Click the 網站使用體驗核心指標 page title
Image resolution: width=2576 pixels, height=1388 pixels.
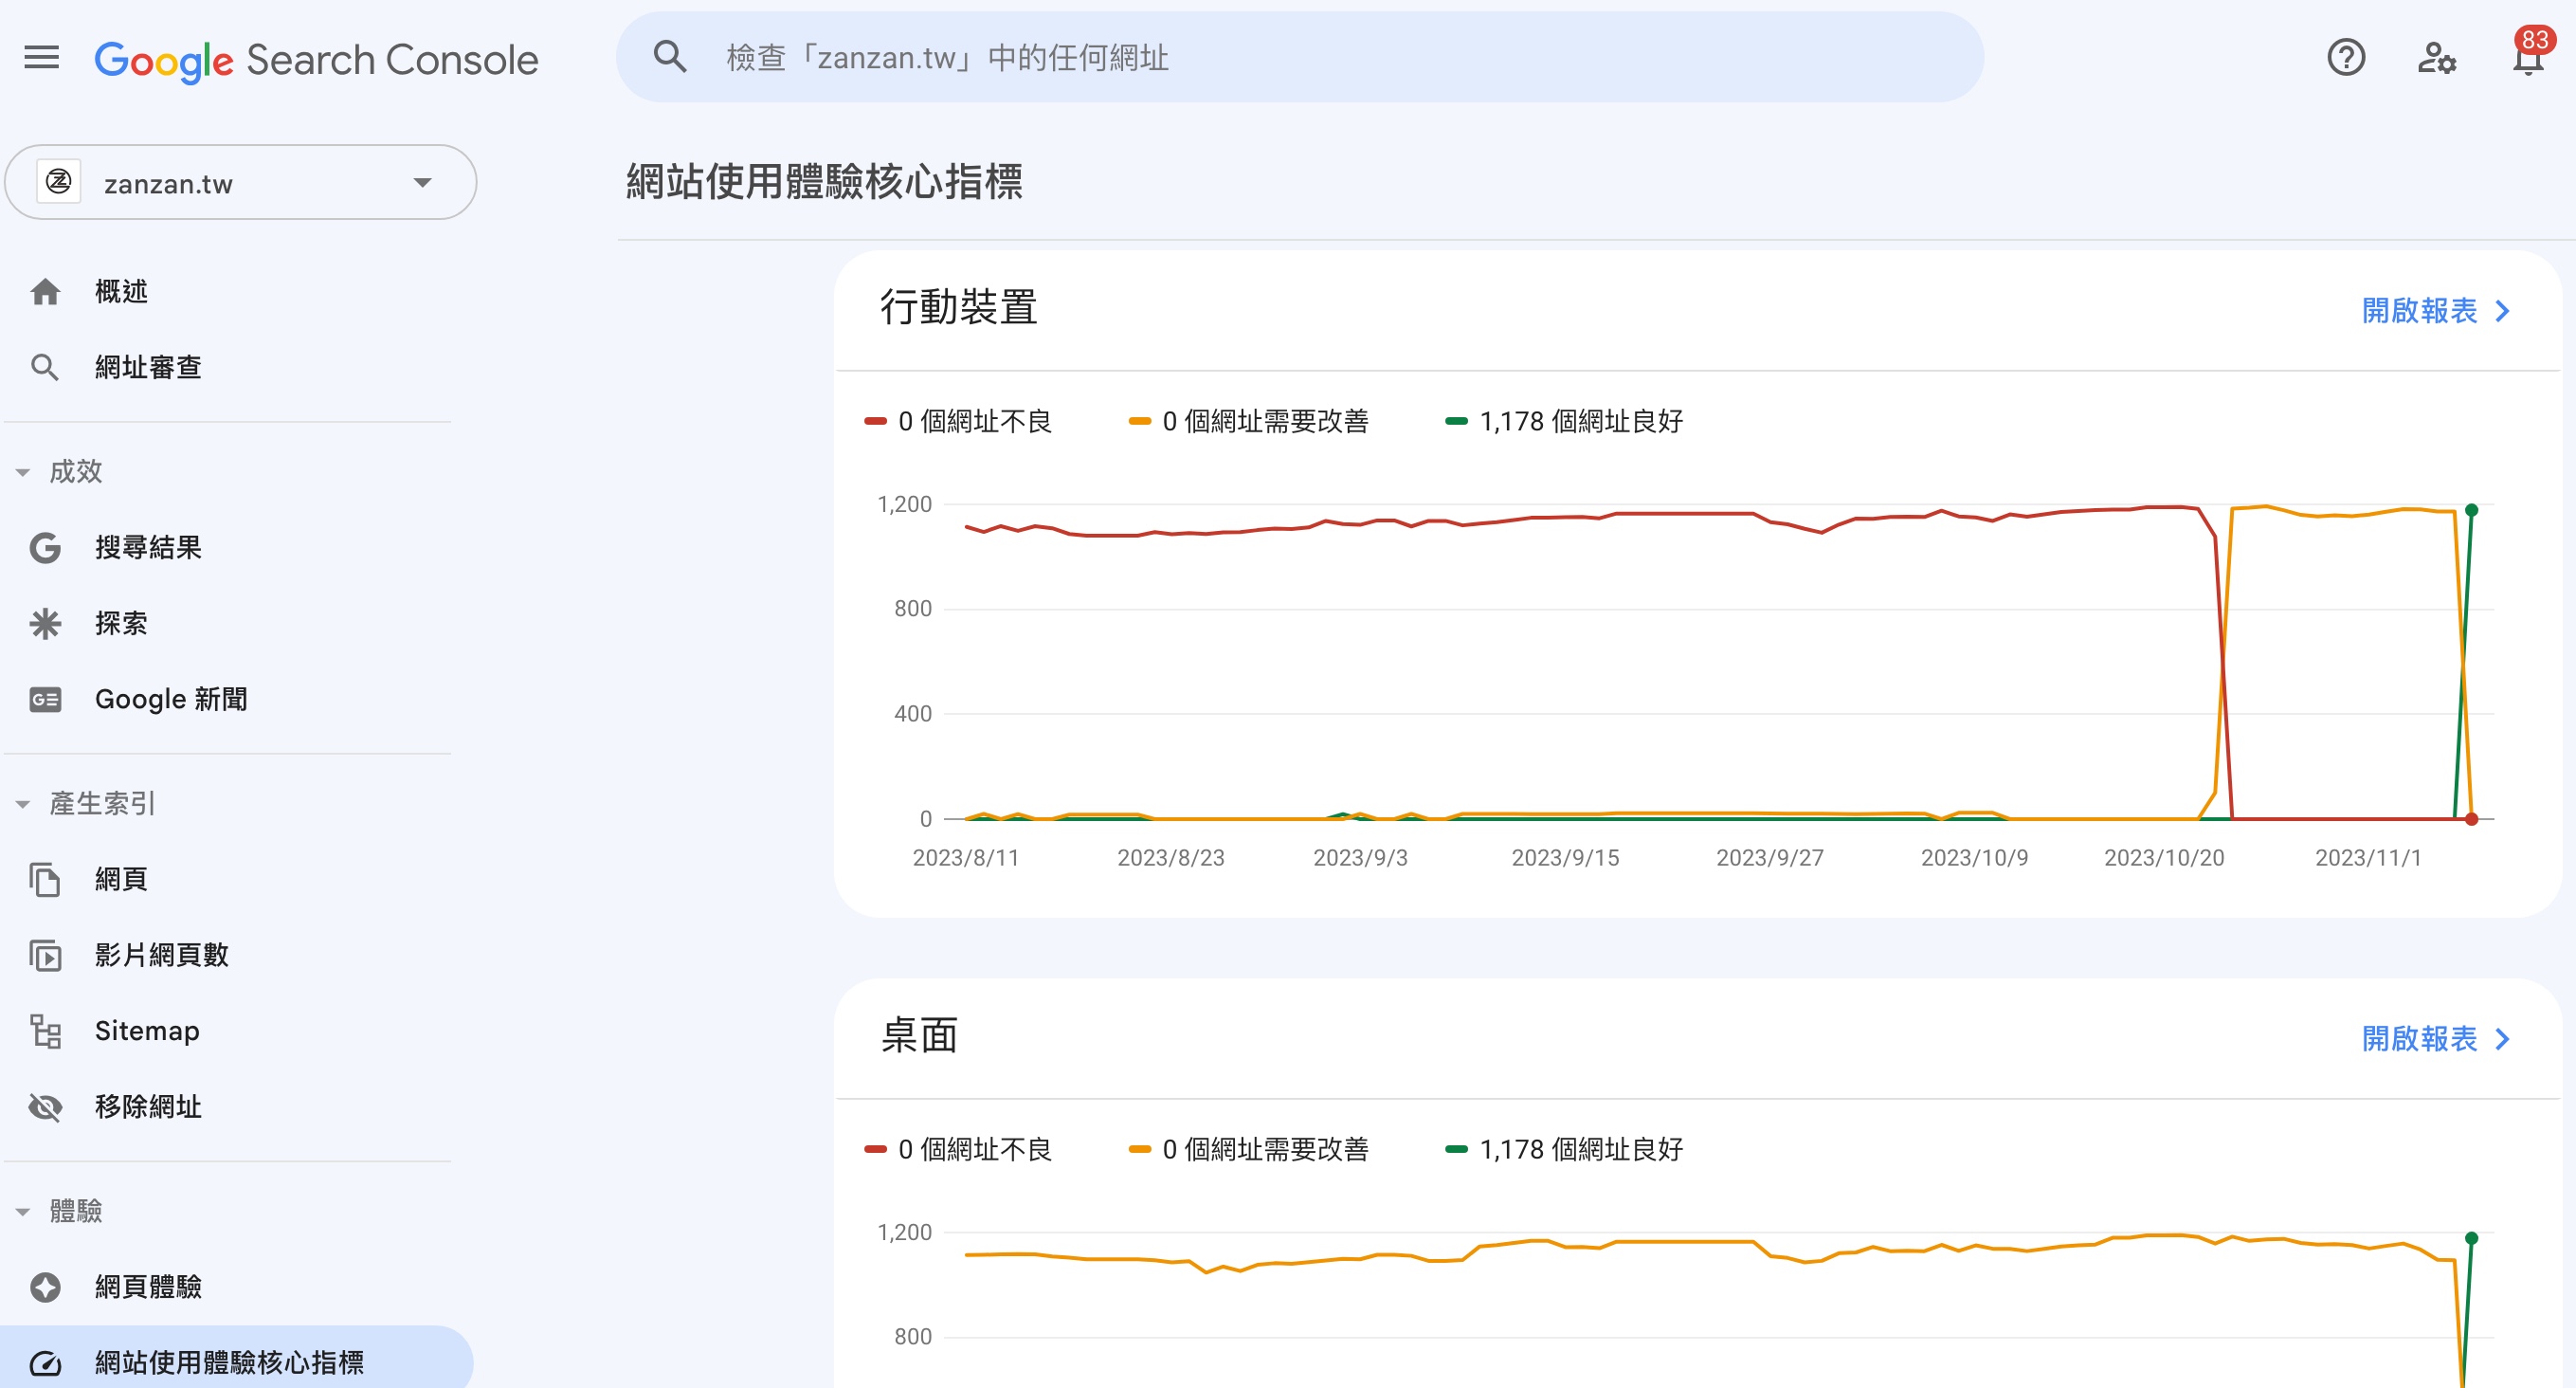[824, 182]
